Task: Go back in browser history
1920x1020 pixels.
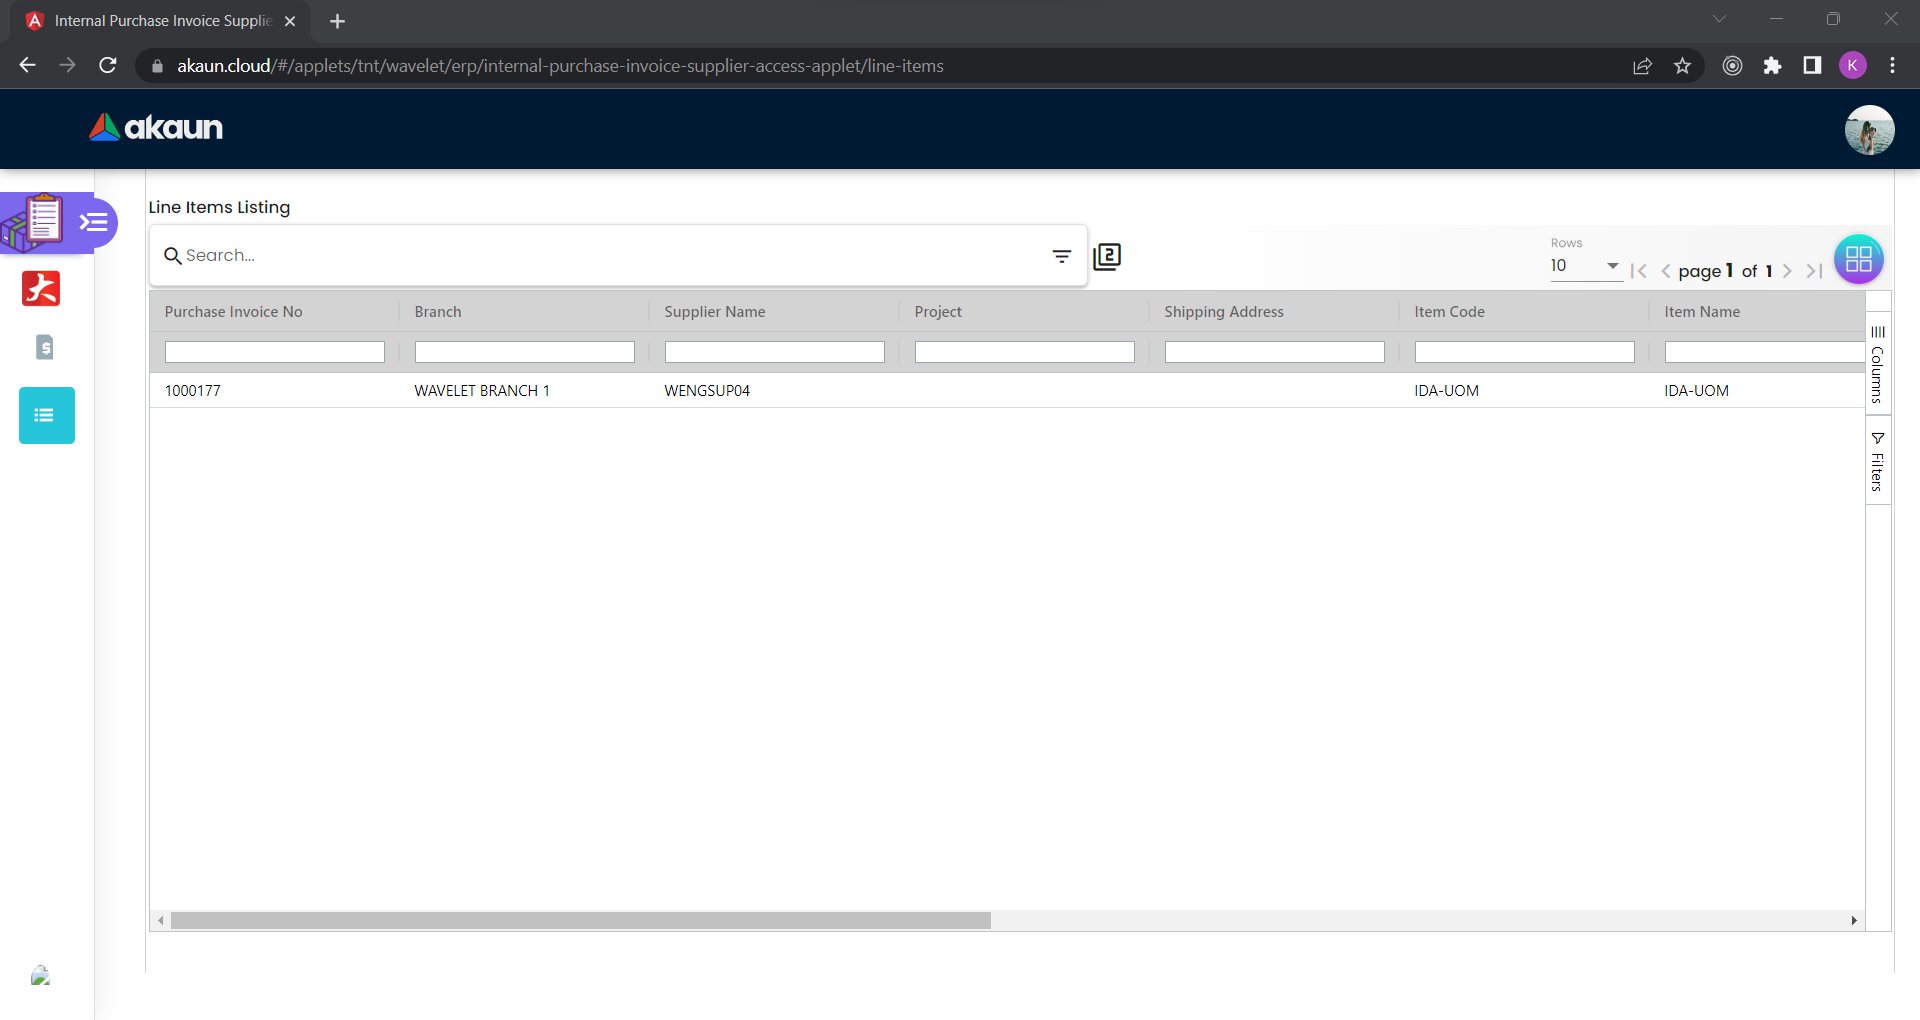Action: click(x=27, y=66)
